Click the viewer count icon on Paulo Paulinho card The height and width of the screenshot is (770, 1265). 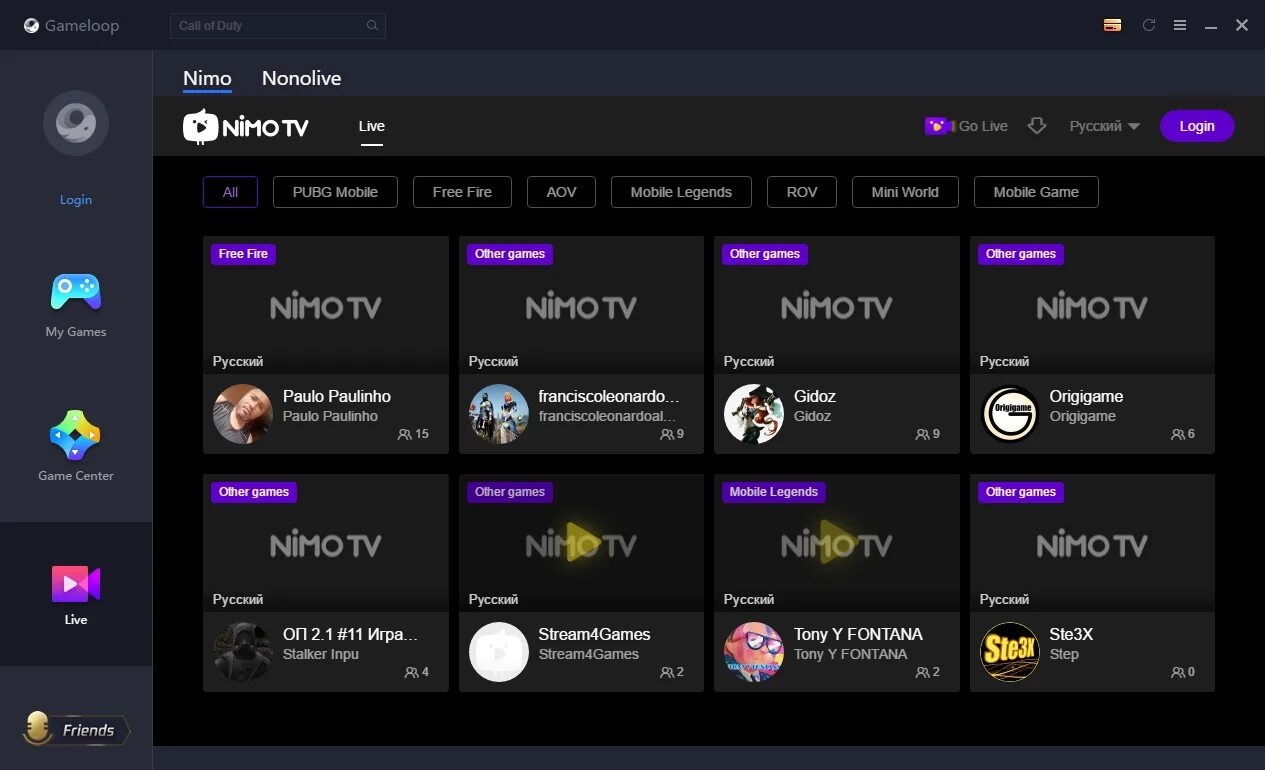tap(404, 435)
